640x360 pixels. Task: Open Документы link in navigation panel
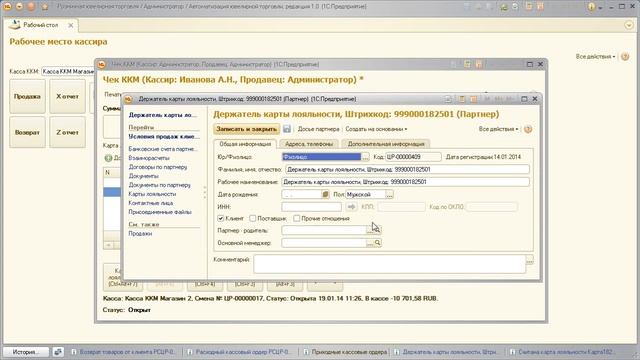click(x=143, y=176)
